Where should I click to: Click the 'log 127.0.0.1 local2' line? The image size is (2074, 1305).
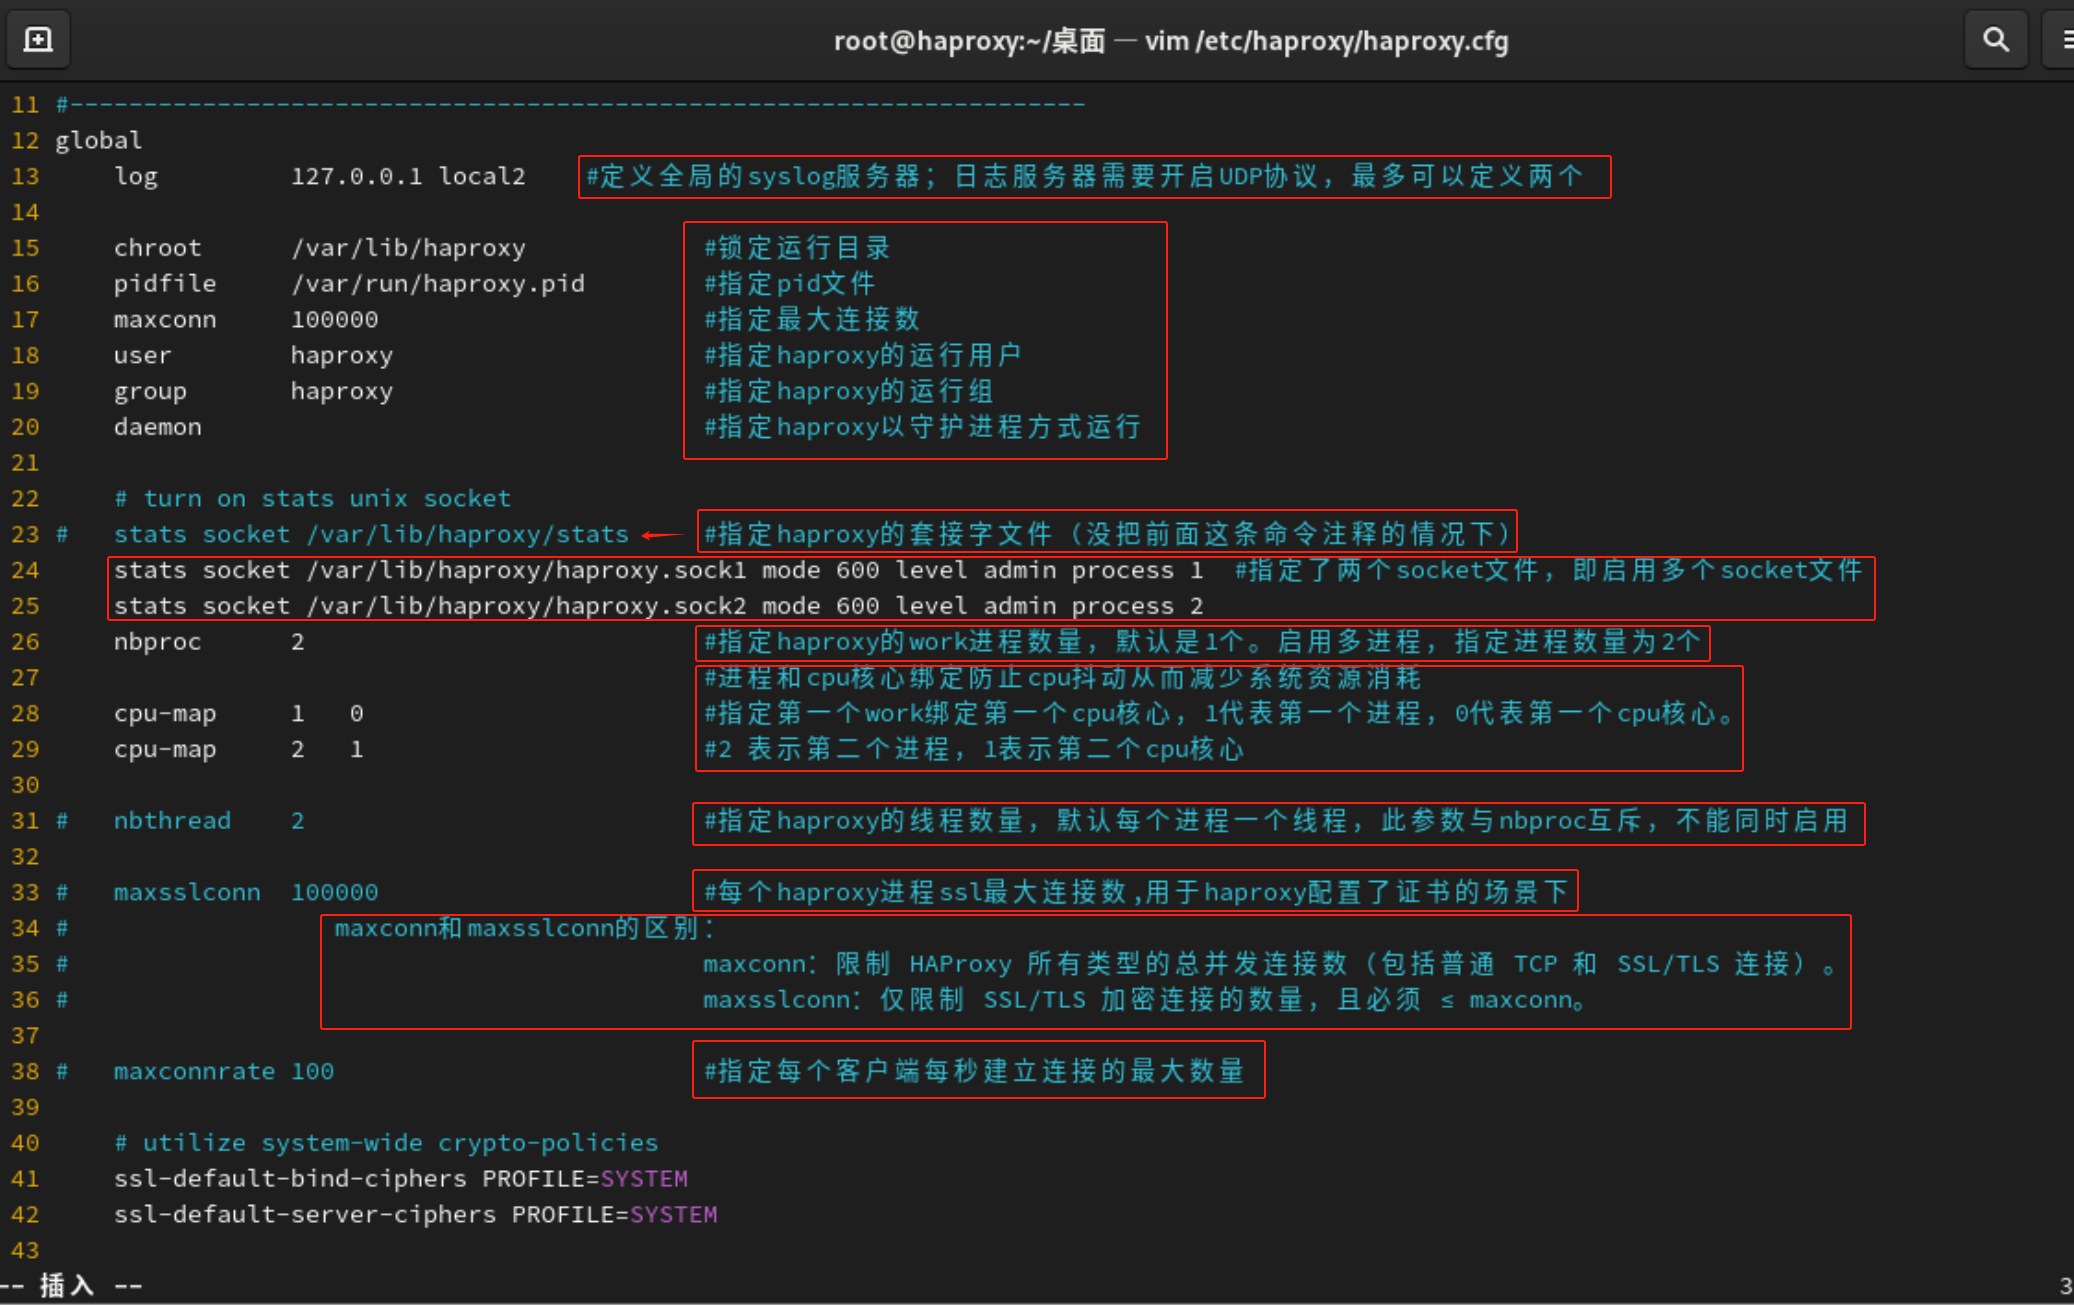pyautogui.click(x=320, y=176)
